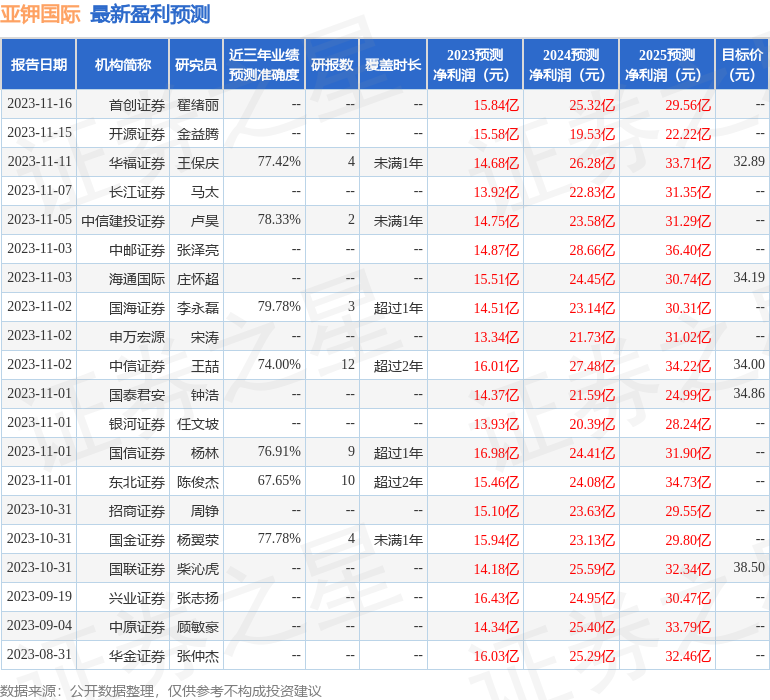Click researcher name 马太
The image size is (770, 700).
(205, 192)
